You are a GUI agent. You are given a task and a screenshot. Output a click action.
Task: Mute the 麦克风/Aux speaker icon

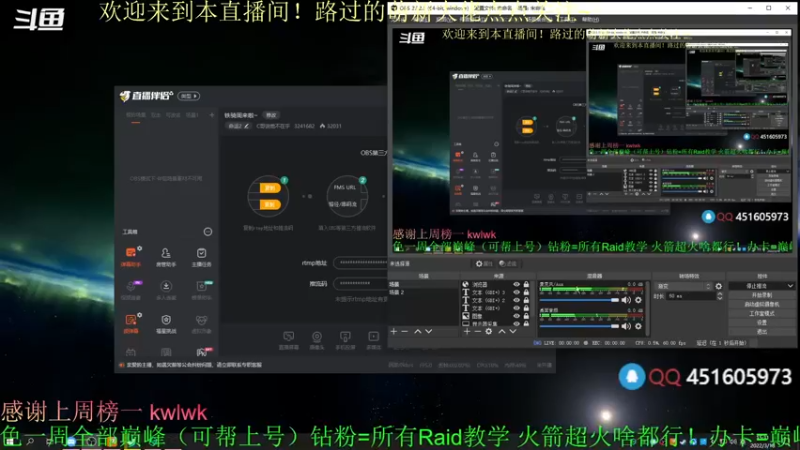click(627, 300)
